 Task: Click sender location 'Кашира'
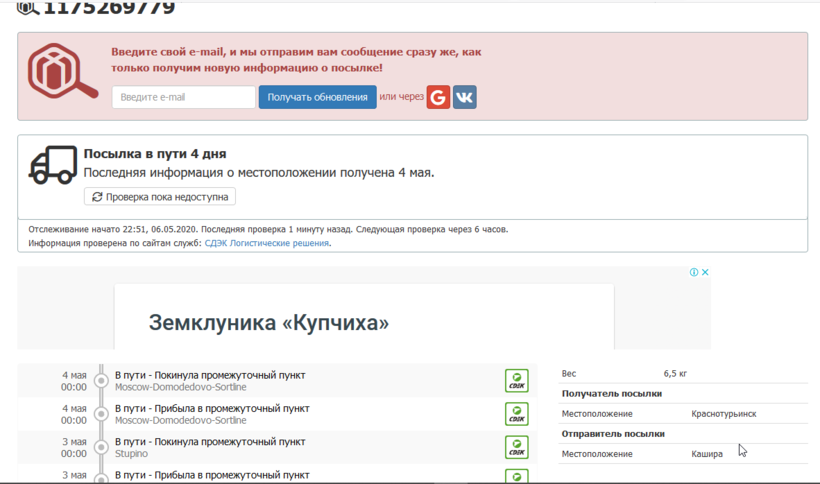click(706, 454)
